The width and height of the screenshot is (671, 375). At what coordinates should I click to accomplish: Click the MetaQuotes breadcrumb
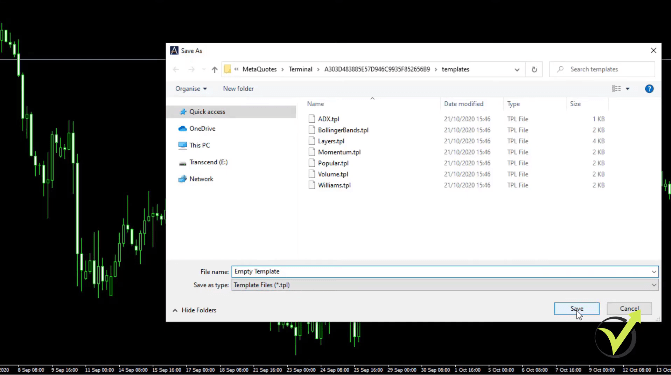(259, 69)
